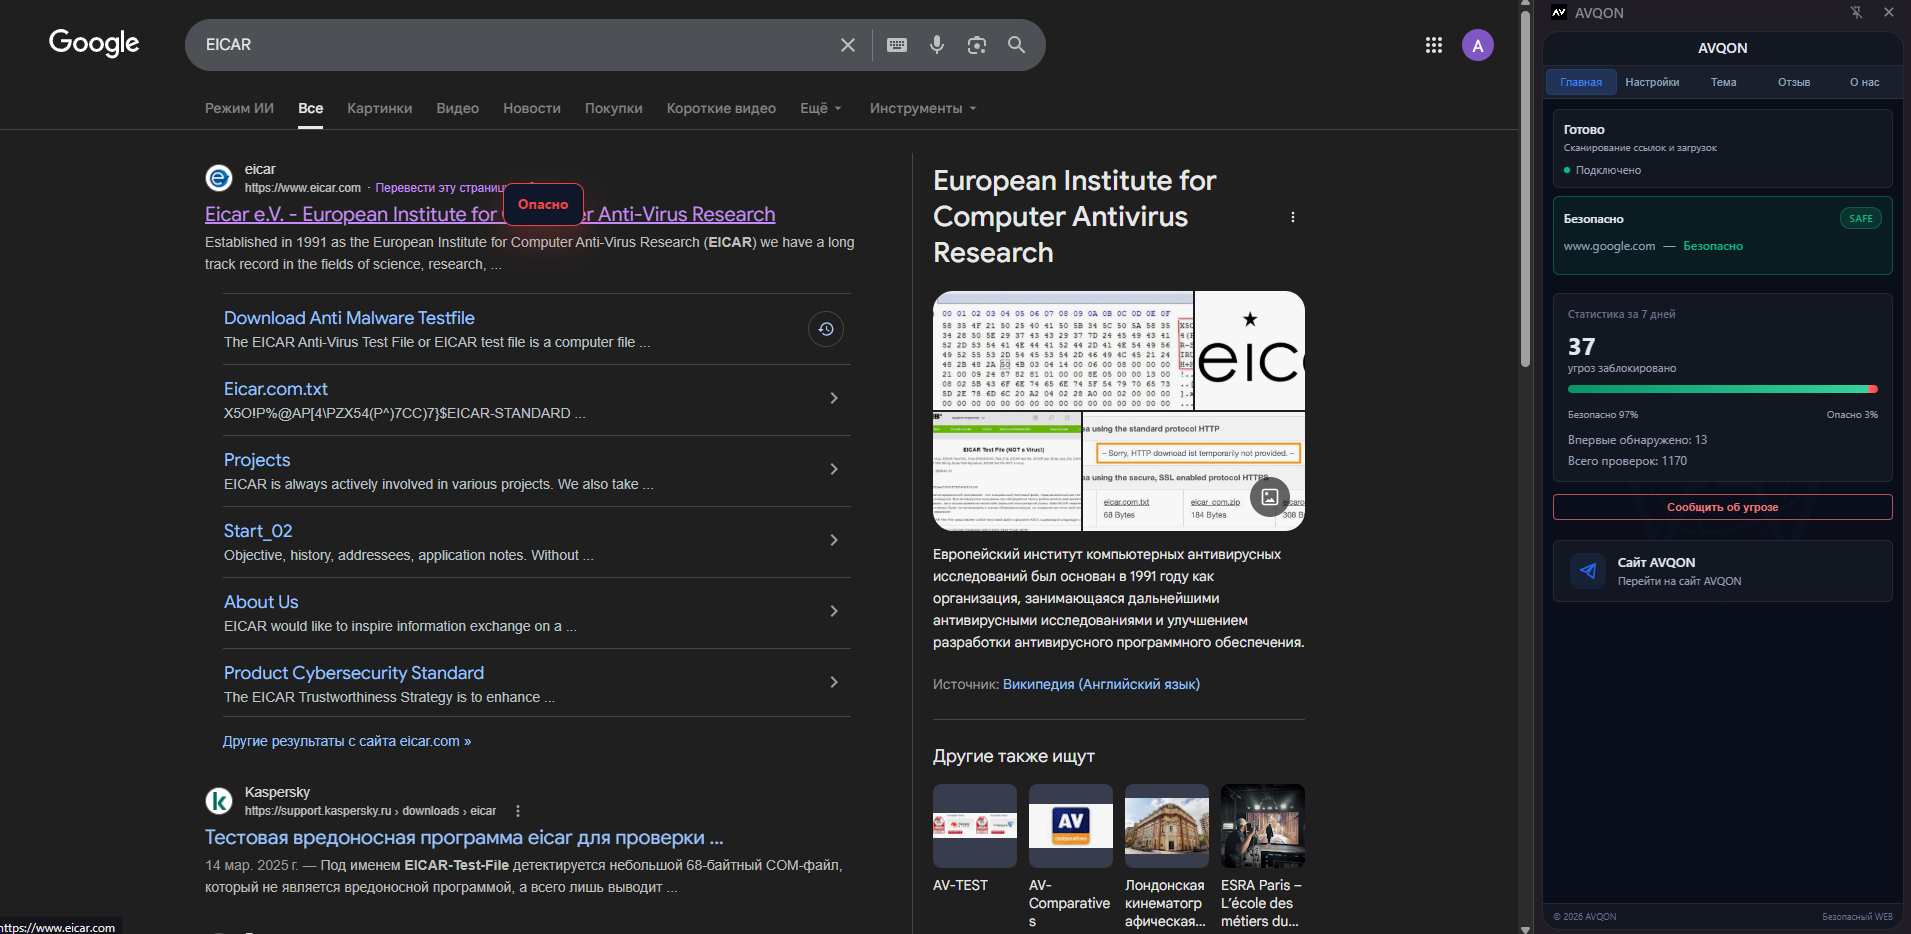Start voice search with microphone icon
Screen dimensions: 1911x934
click(x=937, y=45)
